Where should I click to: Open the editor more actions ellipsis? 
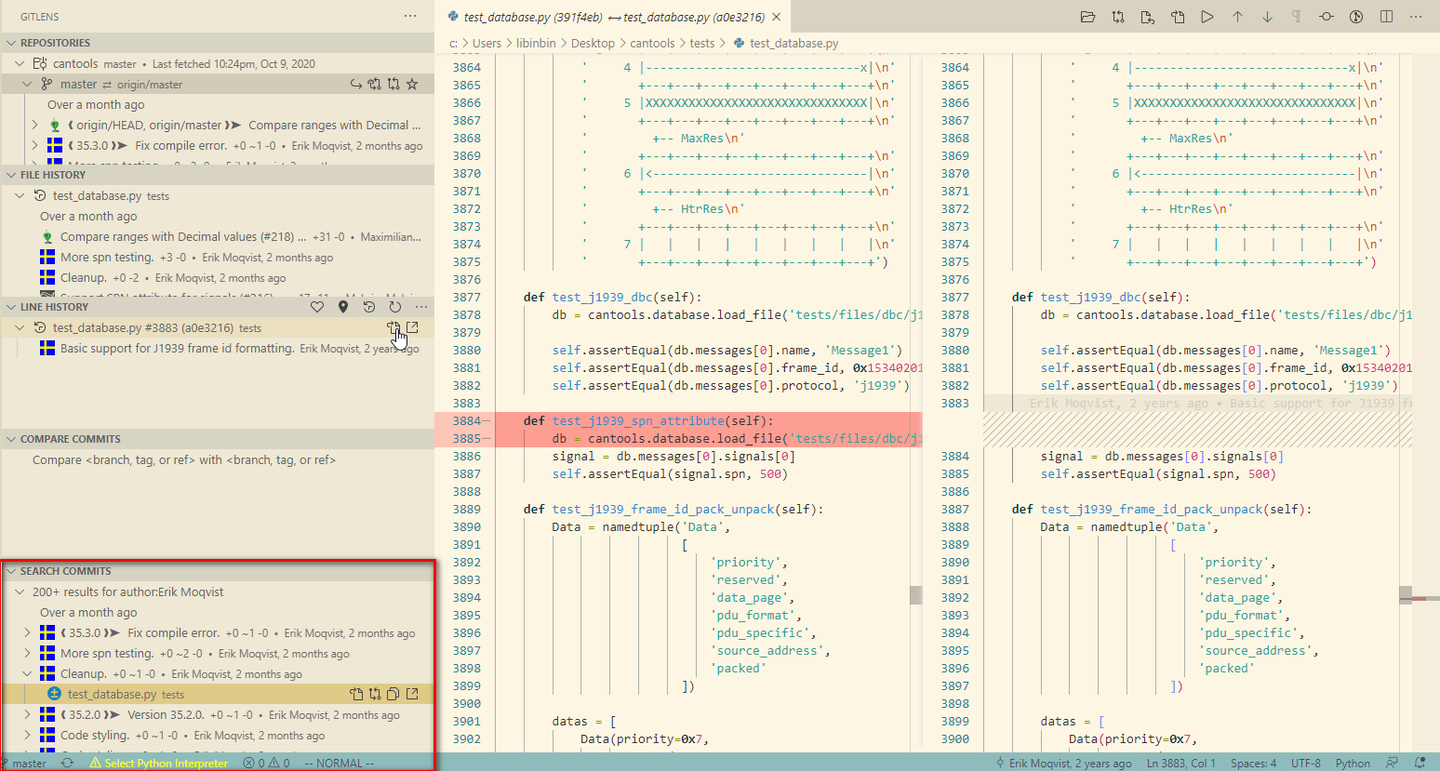pyautogui.click(x=1416, y=17)
